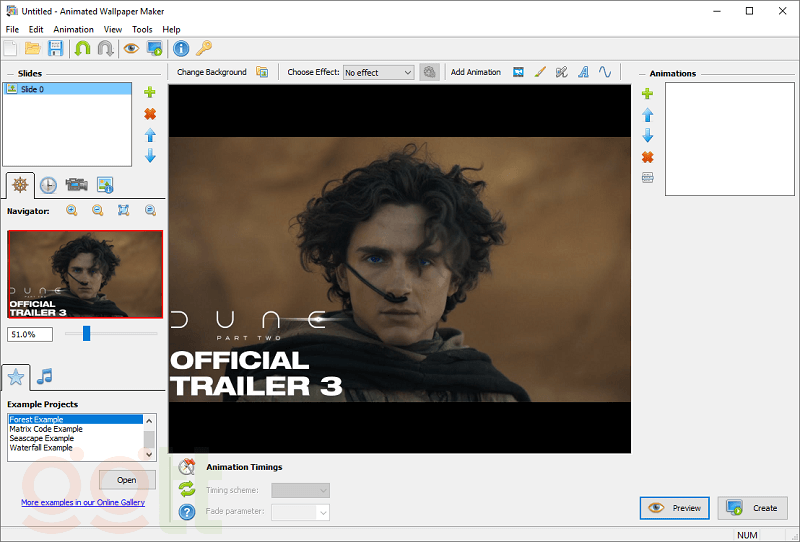
Task: Switch to the music note tab
Action: pyautogui.click(x=44, y=377)
